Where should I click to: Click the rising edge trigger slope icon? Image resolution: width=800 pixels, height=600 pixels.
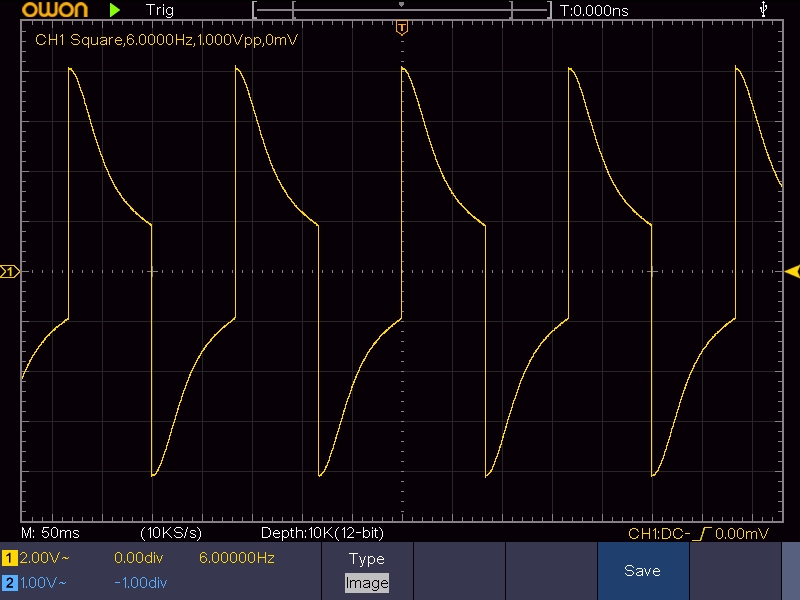coord(703,534)
